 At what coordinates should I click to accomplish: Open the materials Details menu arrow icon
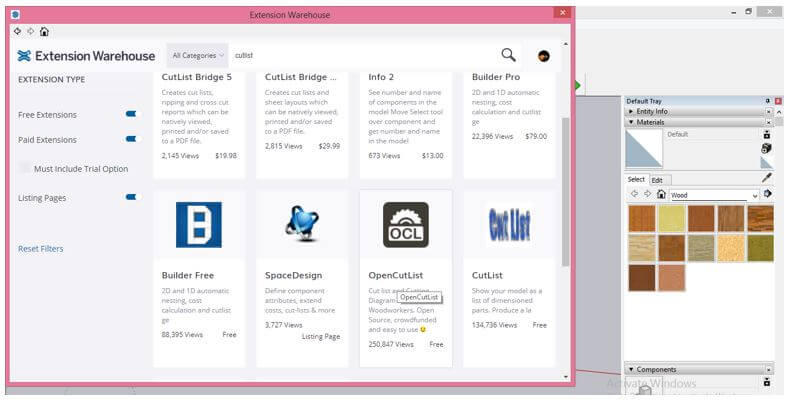[768, 194]
